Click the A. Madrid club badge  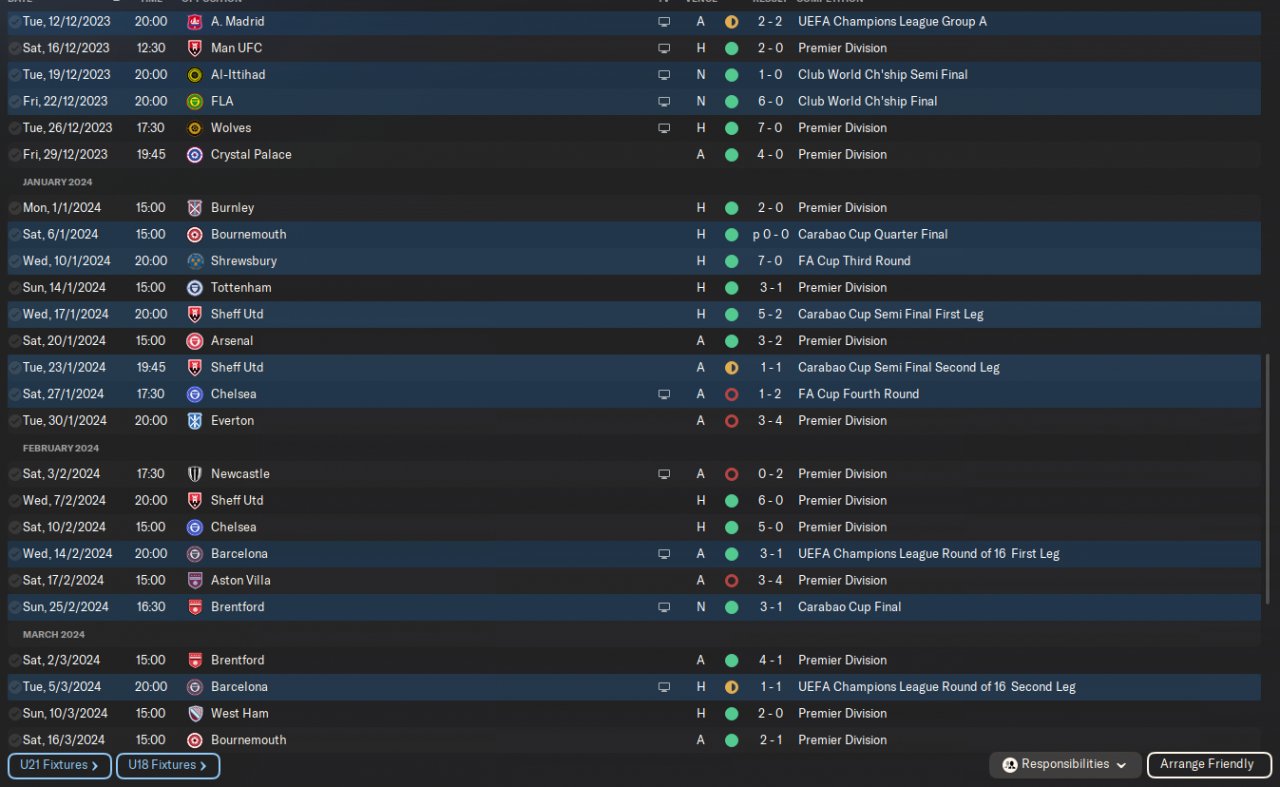[194, 21]
